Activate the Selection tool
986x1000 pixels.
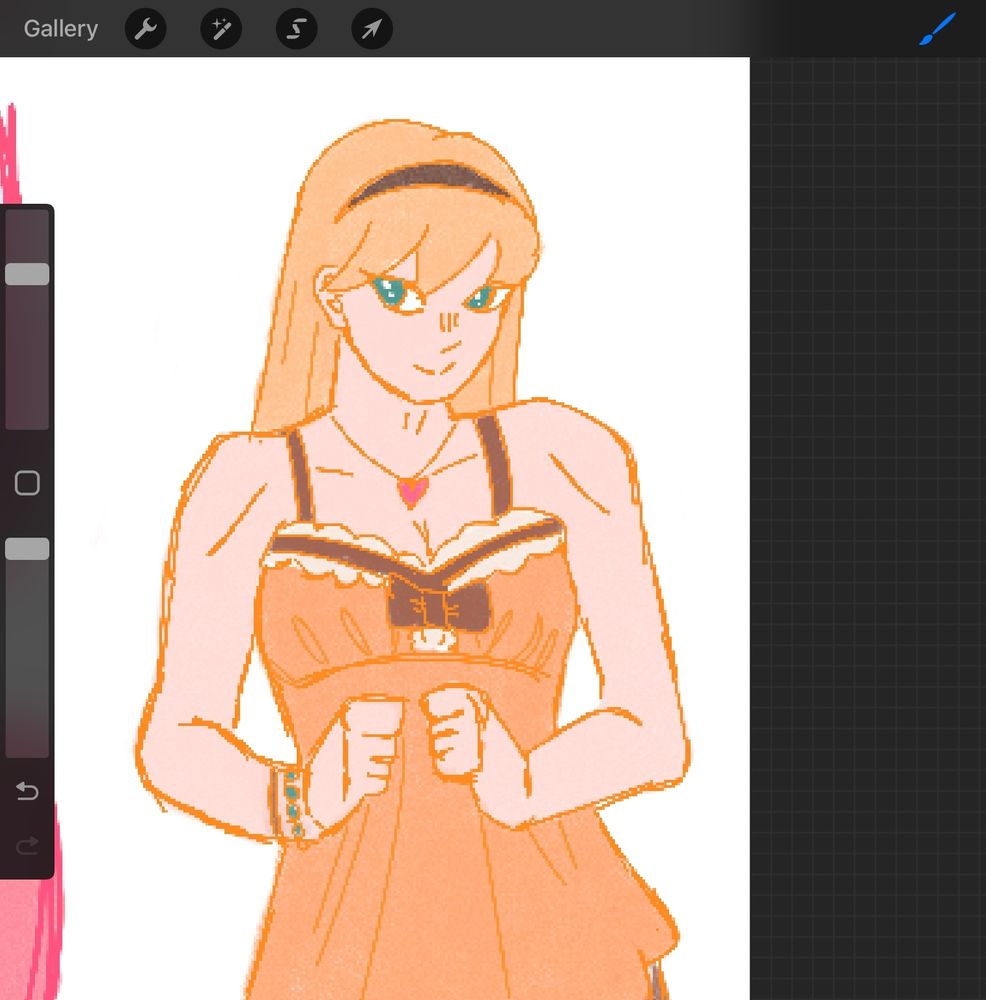(297, 29)
